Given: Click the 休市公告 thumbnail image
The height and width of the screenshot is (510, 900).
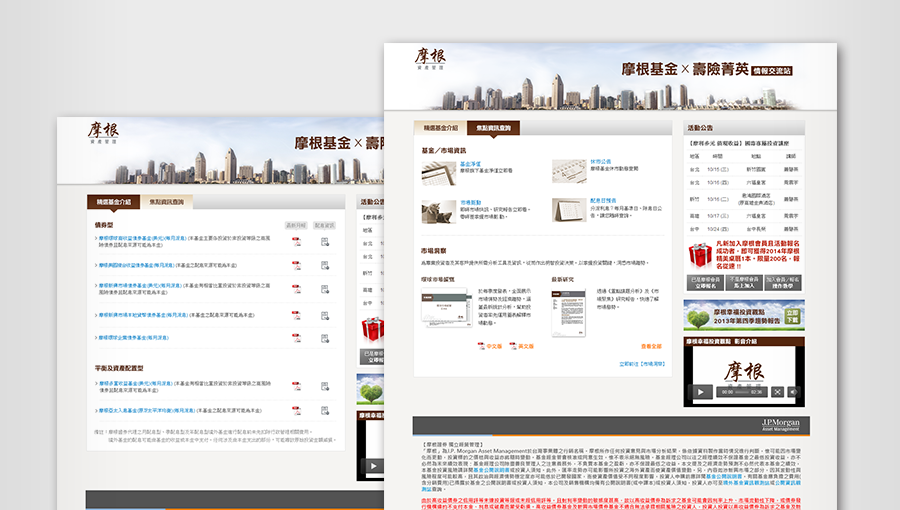Looking at the screenshot, I should point(569,171).
